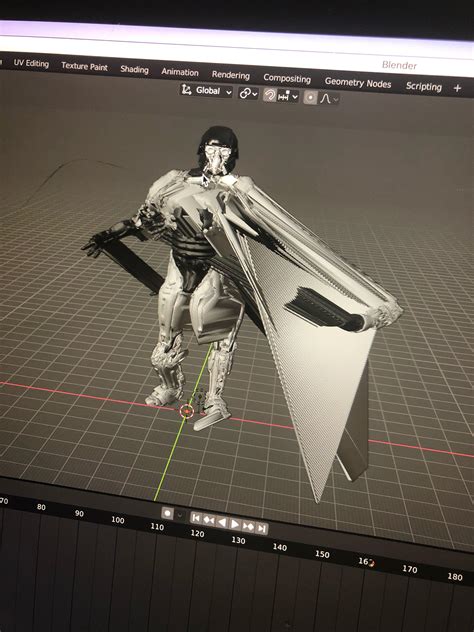Viewport: 474px width, 632px height.
Task: Open the Global transform orientation dropdown
Action: click(206, 91)
